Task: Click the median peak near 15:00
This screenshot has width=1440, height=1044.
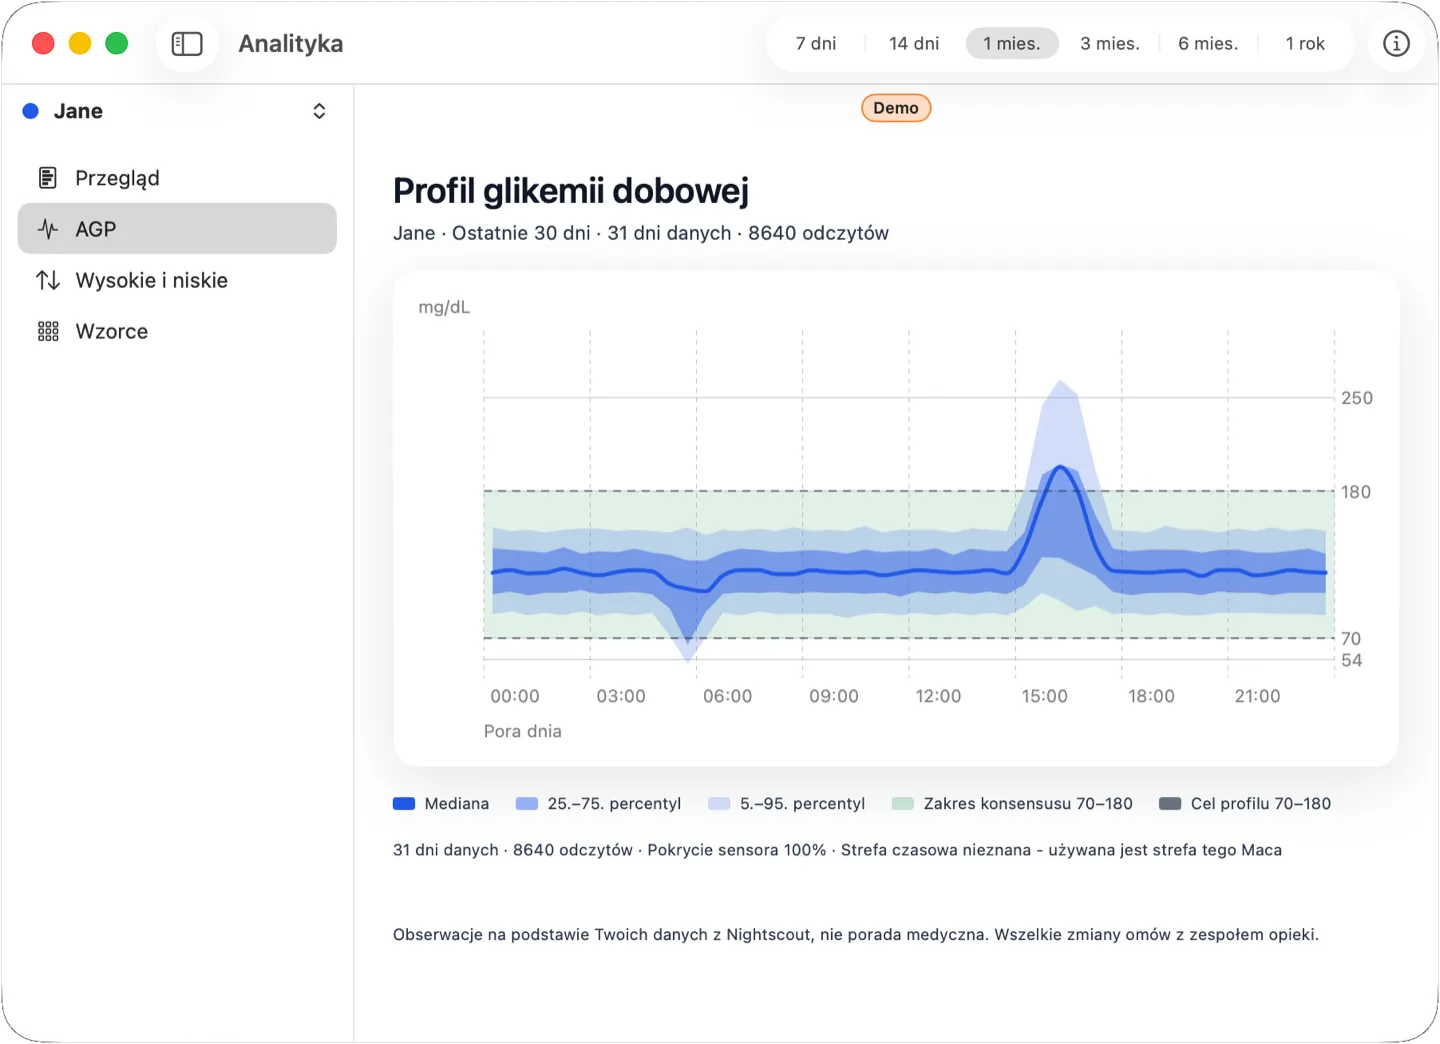Action: tap(1061, 467)
